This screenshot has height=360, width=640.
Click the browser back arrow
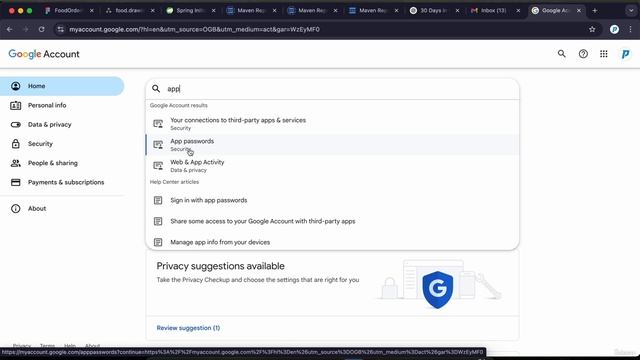pos(9,29)
